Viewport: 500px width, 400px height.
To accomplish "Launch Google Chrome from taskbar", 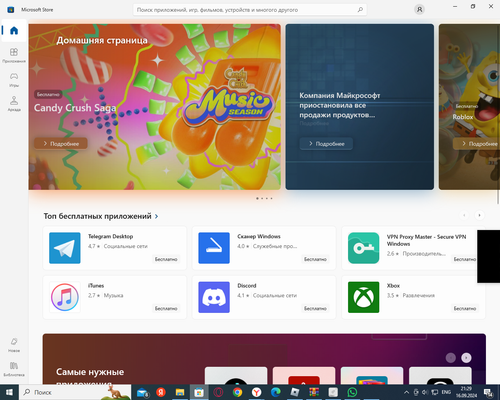I will point(237,392).
